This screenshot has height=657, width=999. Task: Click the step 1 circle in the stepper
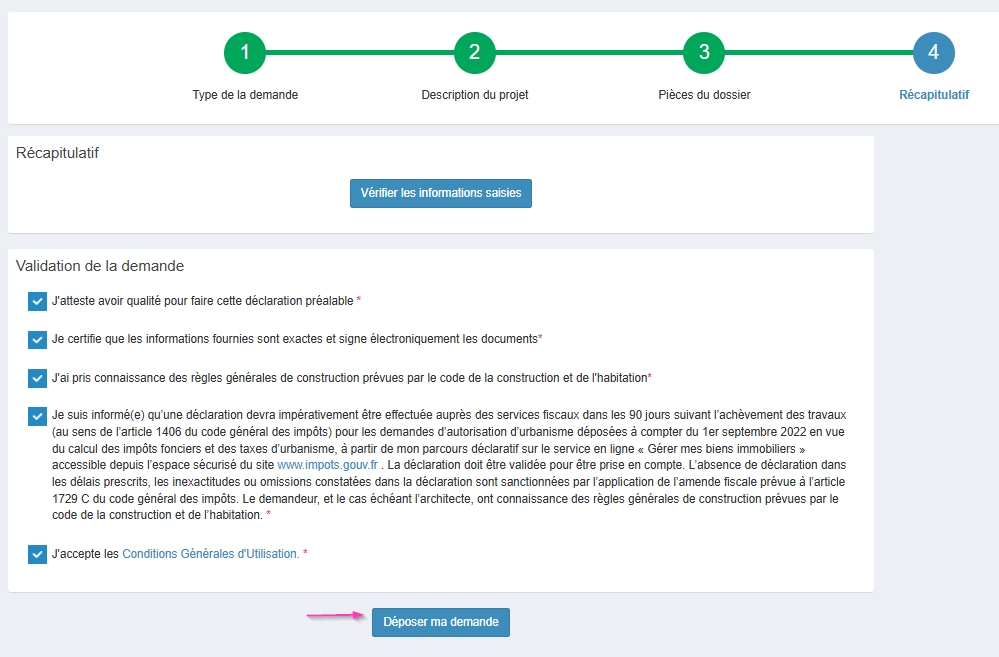(245, 53)
